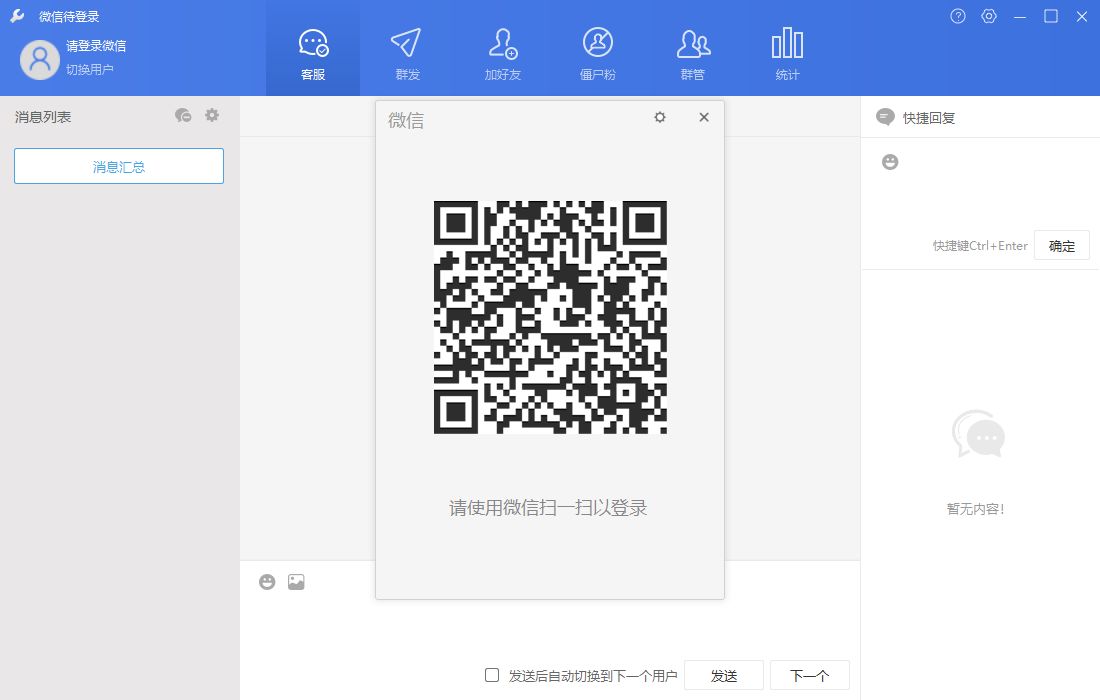
Task: Open the image attachment picker
Action: tap(295, 581)
